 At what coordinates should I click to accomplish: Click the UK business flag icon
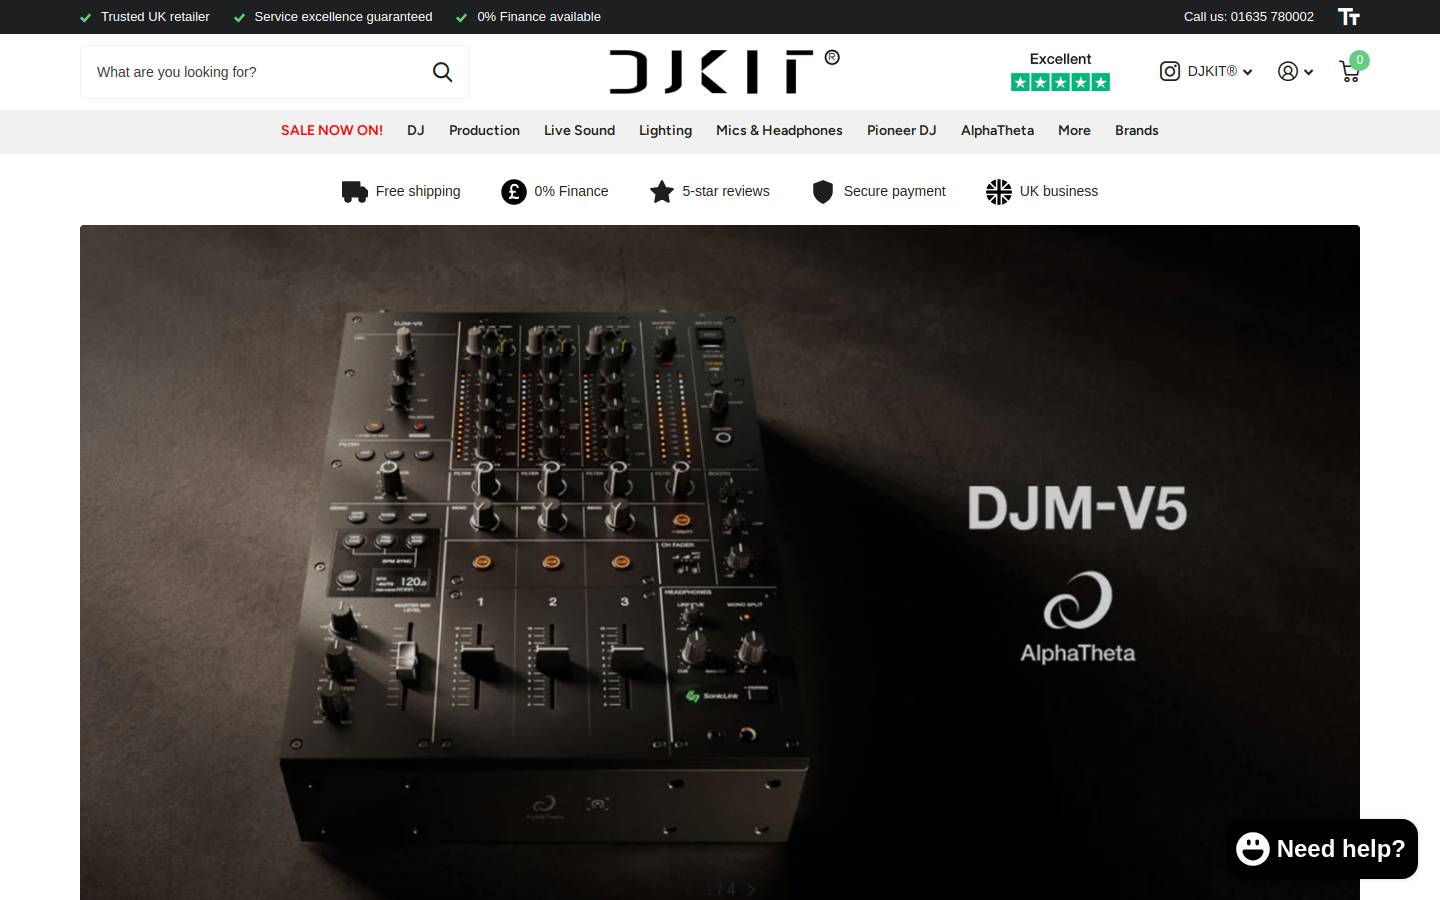pos(998,191)
